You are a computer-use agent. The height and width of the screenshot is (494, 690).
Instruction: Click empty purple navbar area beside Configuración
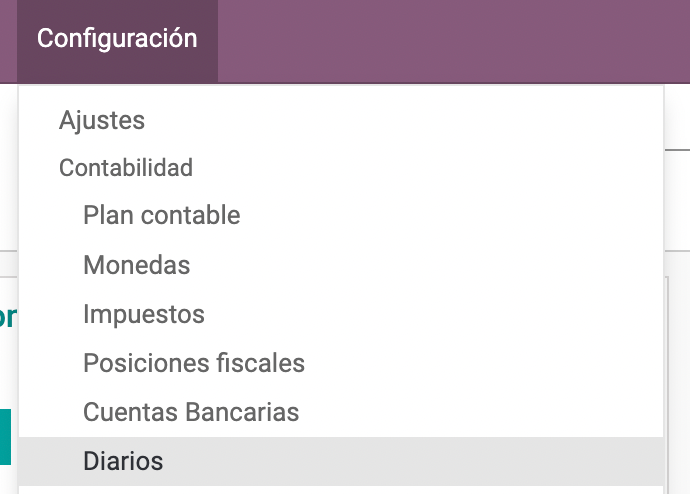(x=453, y=41)
